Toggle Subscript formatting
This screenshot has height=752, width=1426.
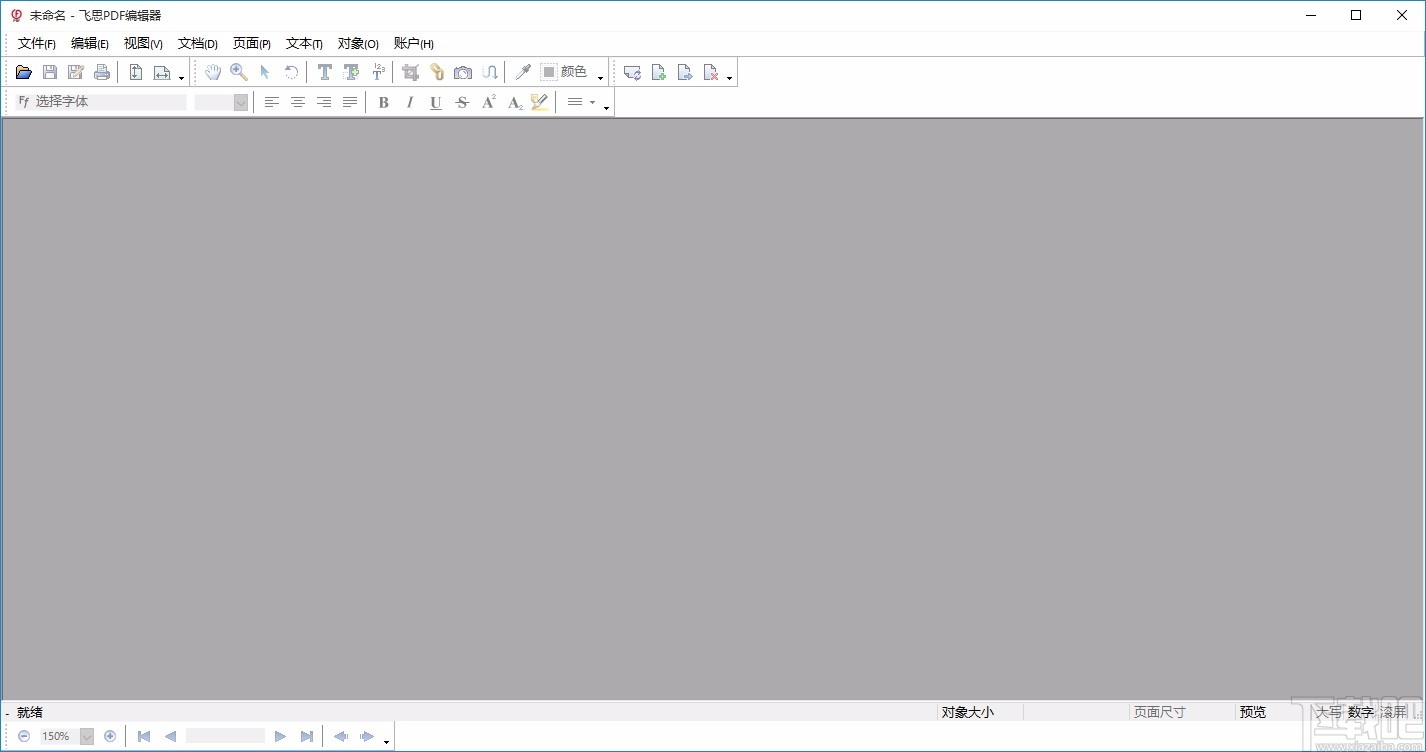pos(514,102)
